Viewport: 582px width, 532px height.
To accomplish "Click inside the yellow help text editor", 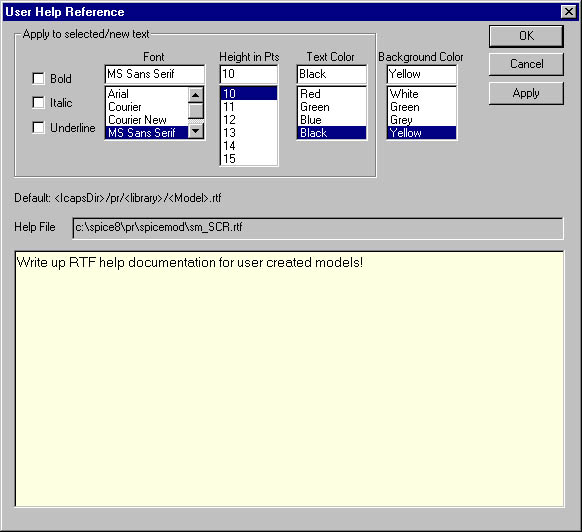I will pos(290,379).
